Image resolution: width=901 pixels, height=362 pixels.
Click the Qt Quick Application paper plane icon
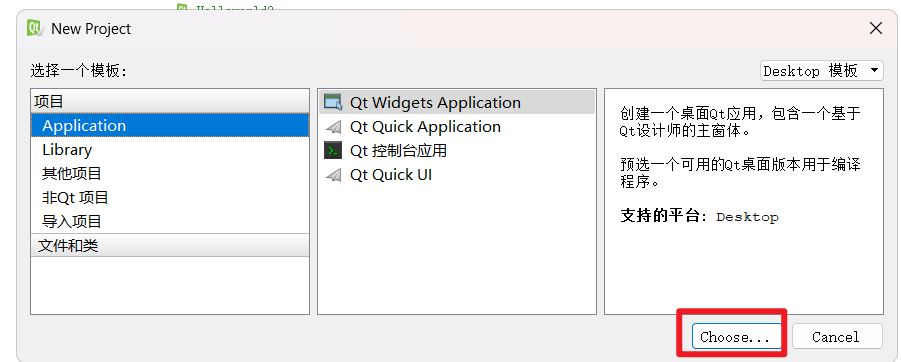coord(333,126)
